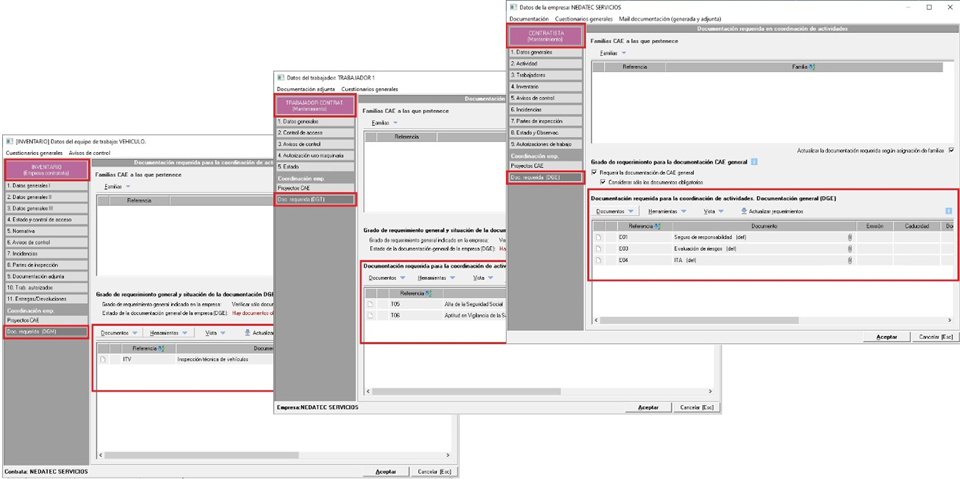Open Documentos dropdown in the company window
This screenshot has height=479, width=960.
click(615, 211)
